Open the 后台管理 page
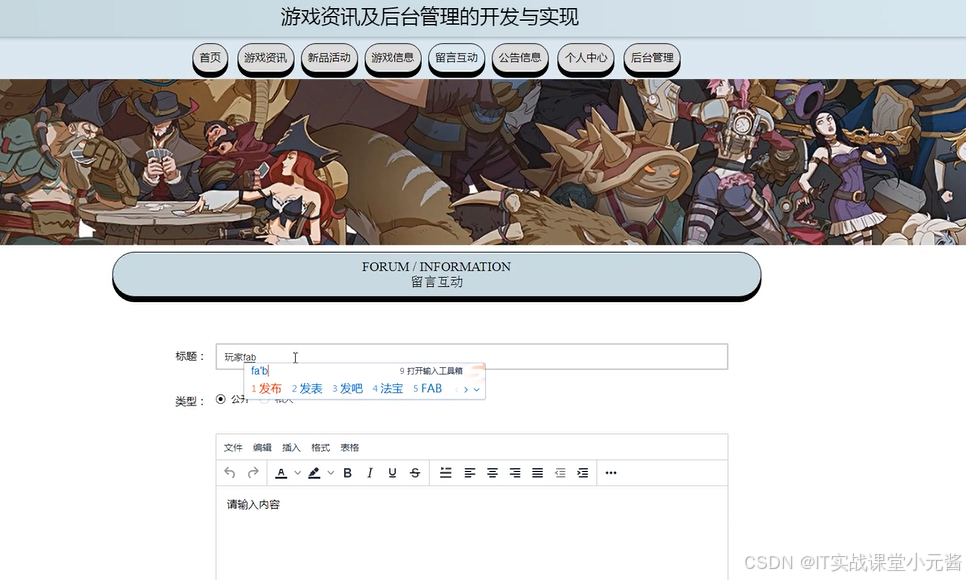The height and width of the screenshot is (580, 966). [652, 58]
